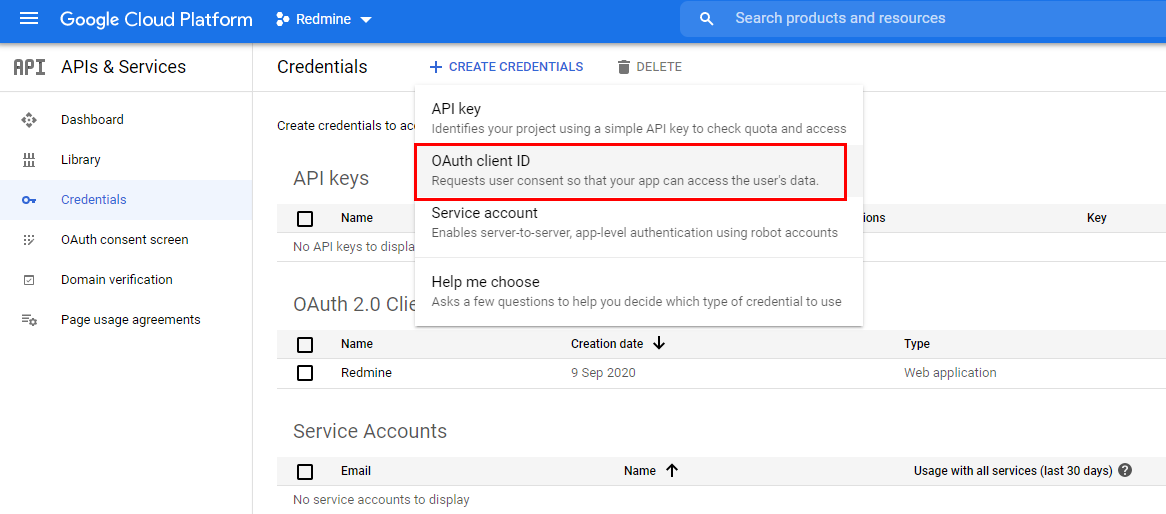Click the No service accounts to display text
This screenshot has height=514, width=1166.
pyautogui.click(x=381, y=500)
